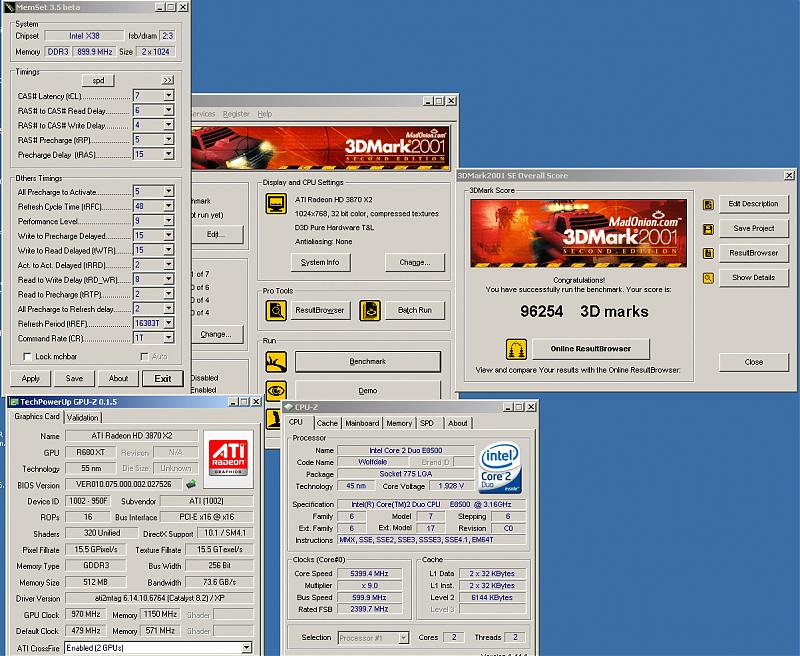The height and width of the screenshot is (656, 800).
Task: Click the 96254 score text
Action: click(x=541, y=311)
